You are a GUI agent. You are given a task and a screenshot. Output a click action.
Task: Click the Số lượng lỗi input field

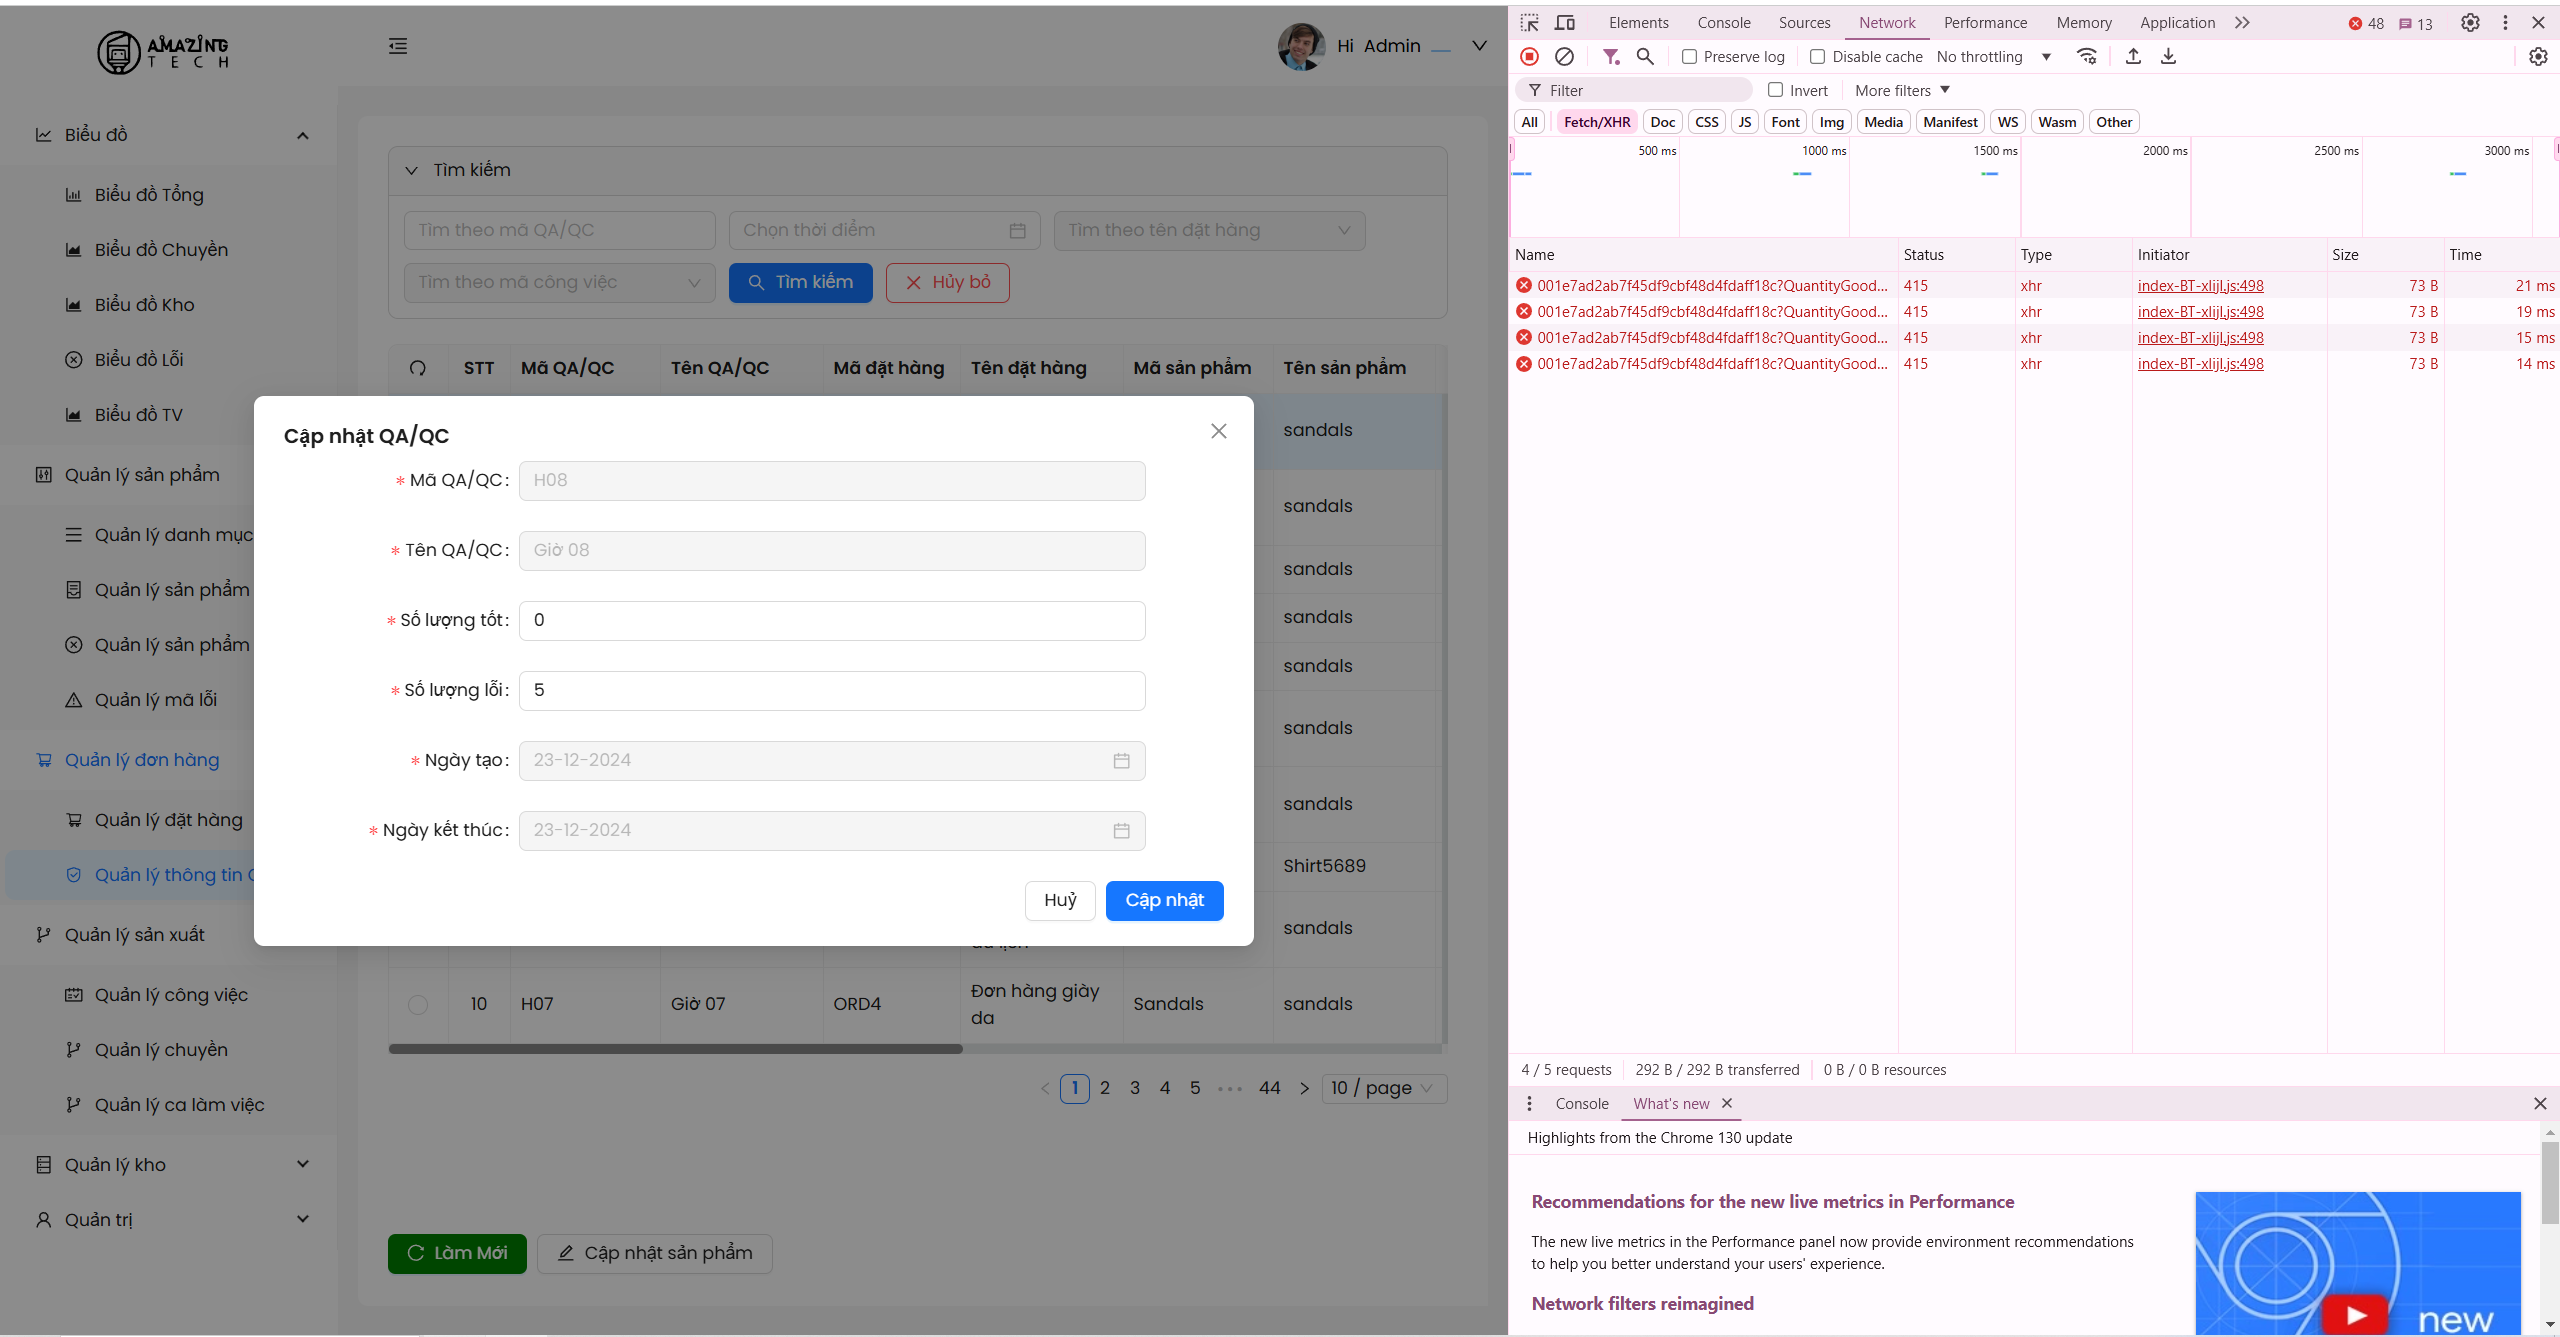831,690
